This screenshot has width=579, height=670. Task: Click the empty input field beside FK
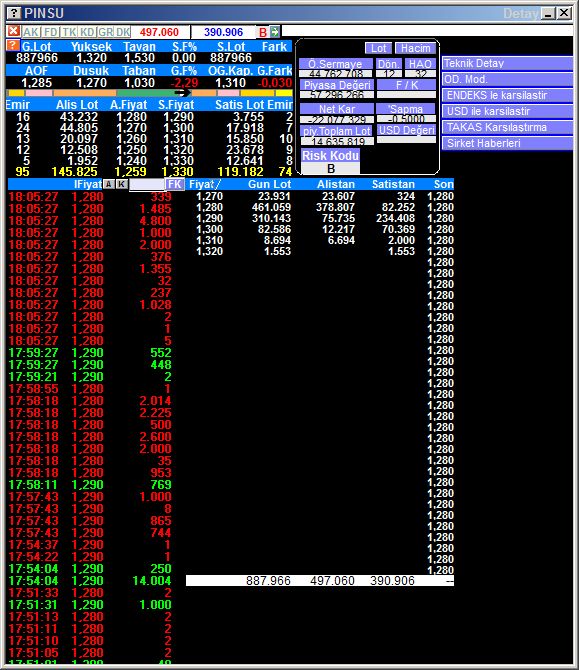pos(147,185)
